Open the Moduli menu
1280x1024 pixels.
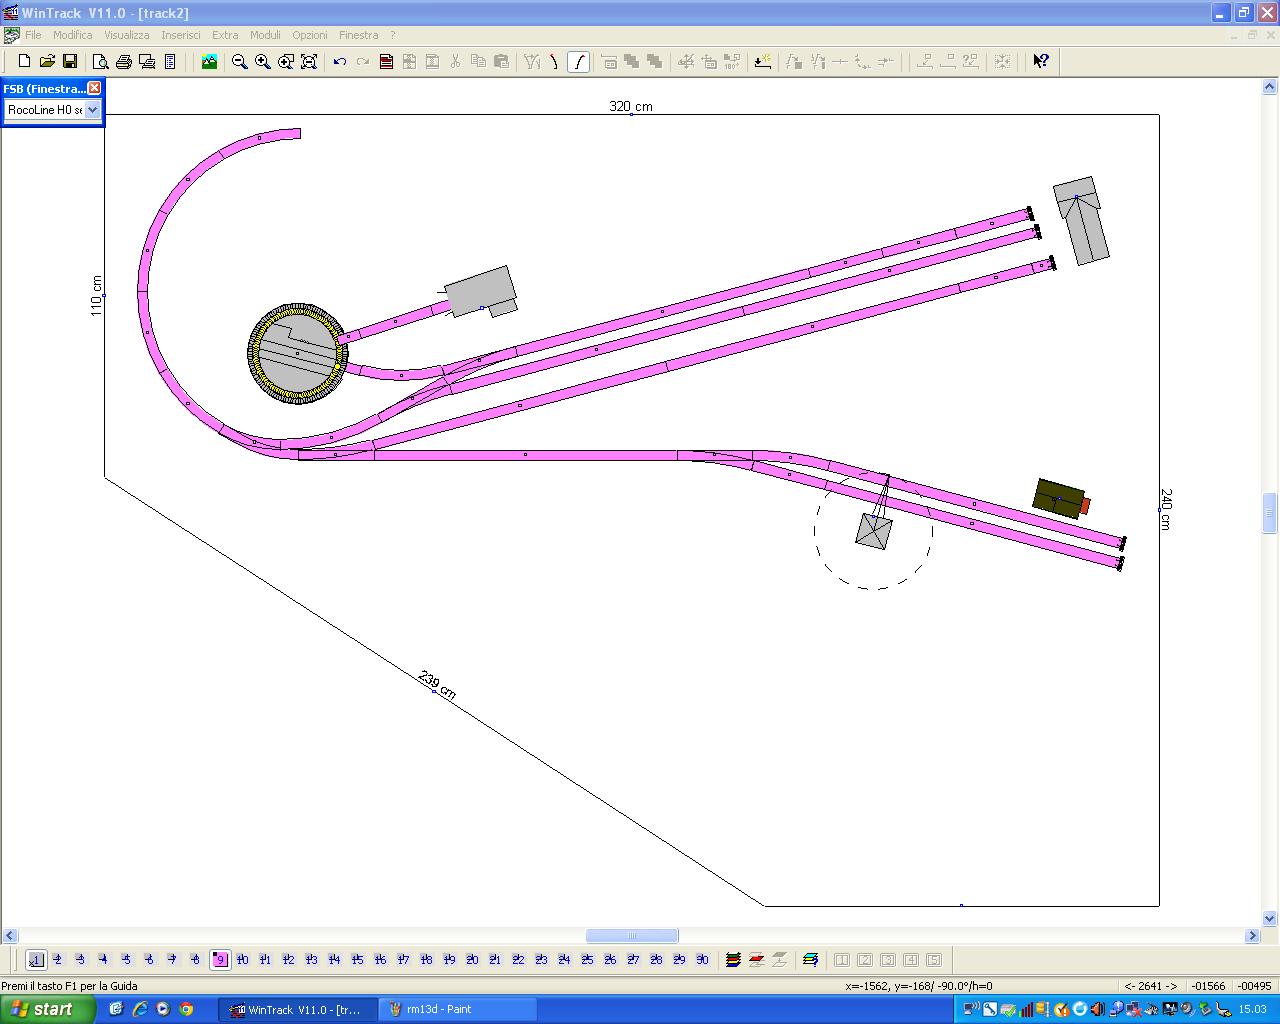point(265,35)
